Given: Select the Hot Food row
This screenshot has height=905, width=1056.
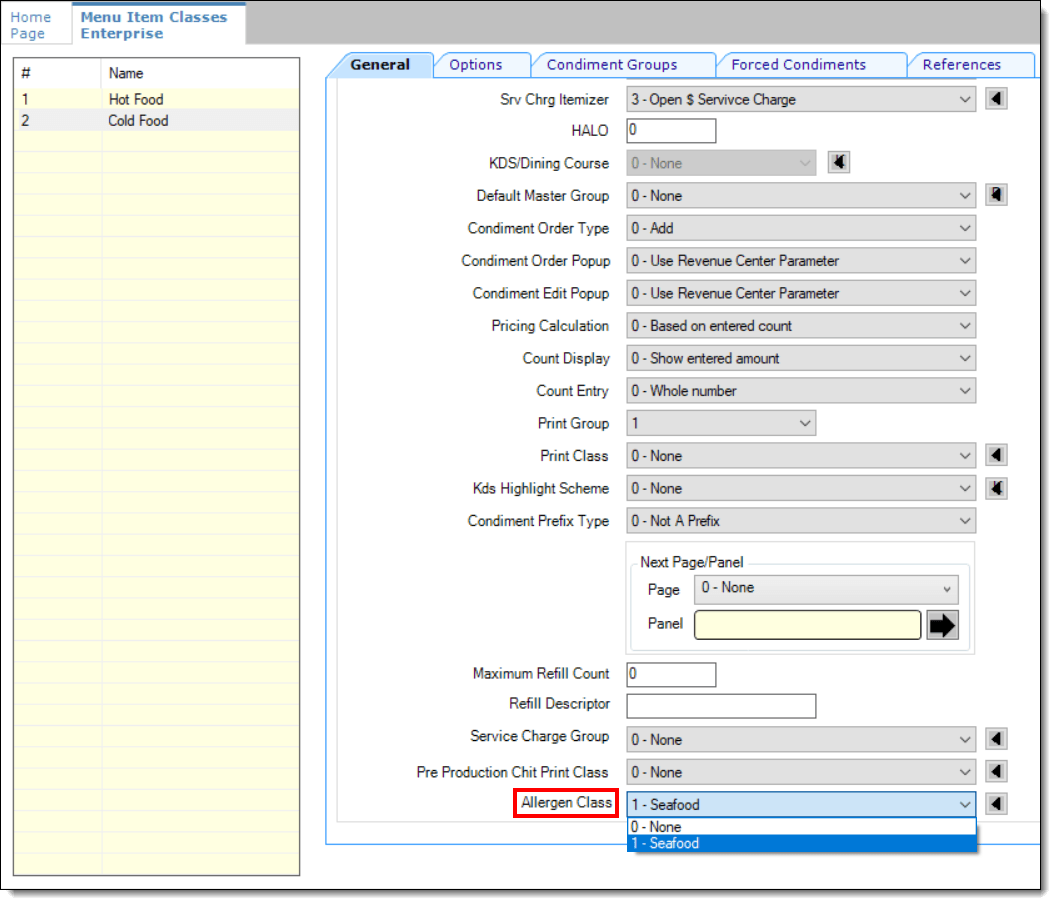Looking at the screenshot, I should [156, 99].
